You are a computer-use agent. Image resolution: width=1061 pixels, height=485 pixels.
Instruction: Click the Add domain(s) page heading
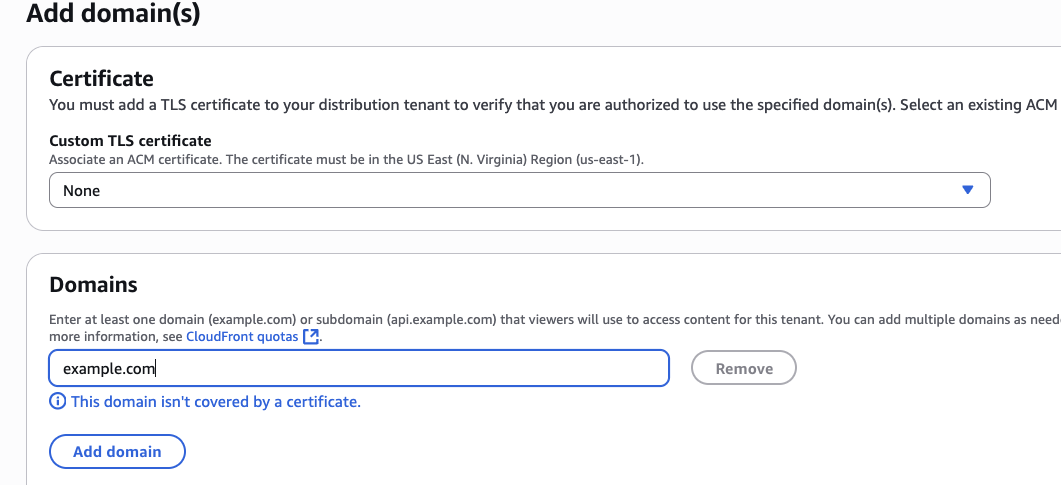click(112, 14)
